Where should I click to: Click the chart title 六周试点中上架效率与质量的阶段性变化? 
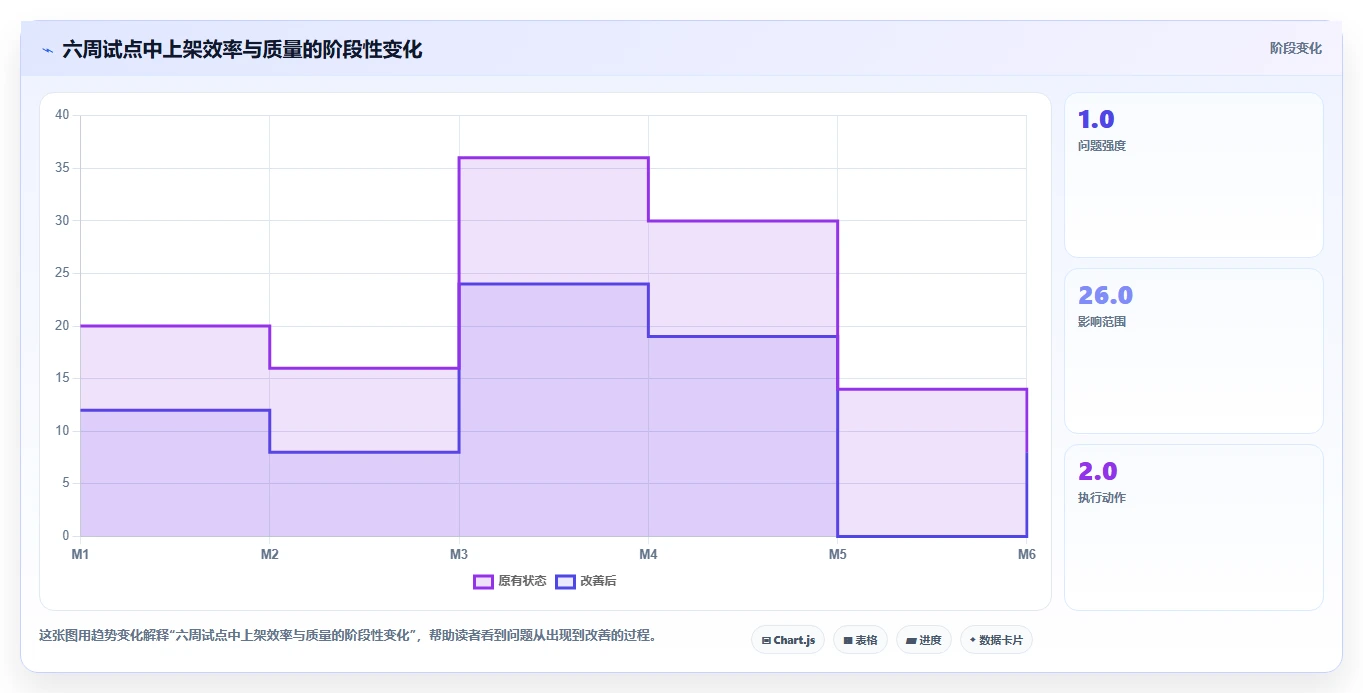click(242, 49)
